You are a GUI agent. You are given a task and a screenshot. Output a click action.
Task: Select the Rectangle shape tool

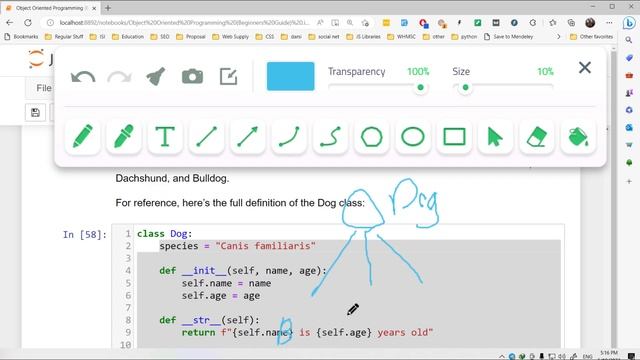(x=454, y=137)
